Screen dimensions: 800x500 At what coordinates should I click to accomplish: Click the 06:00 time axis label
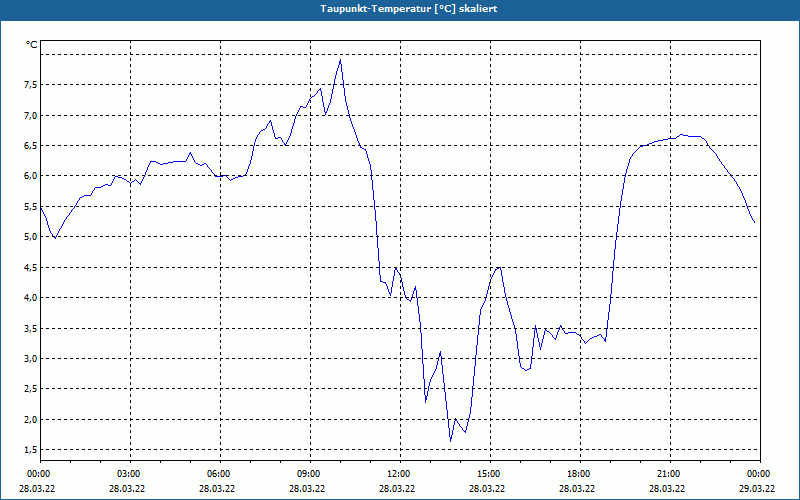pos(220,474)
